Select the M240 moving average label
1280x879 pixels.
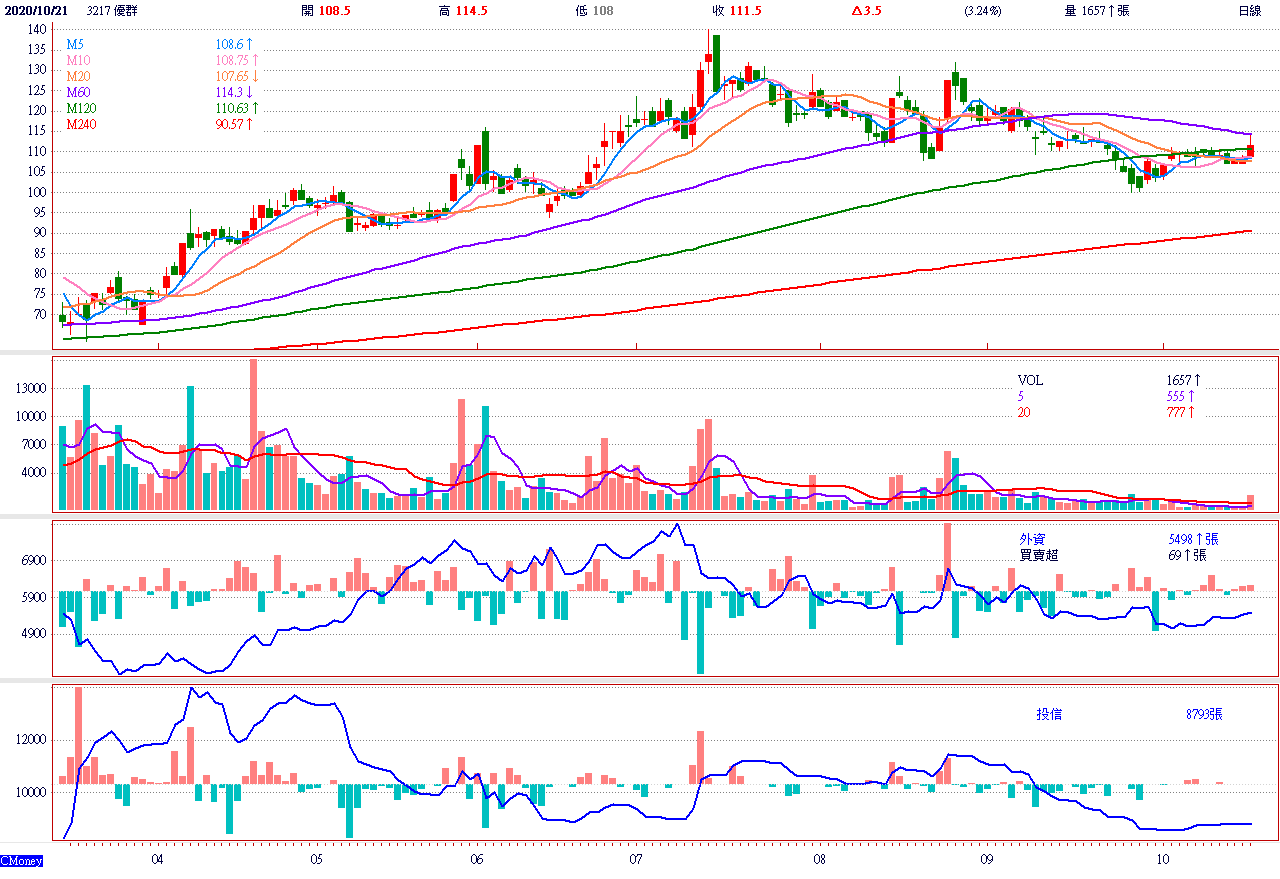[81, 124]
